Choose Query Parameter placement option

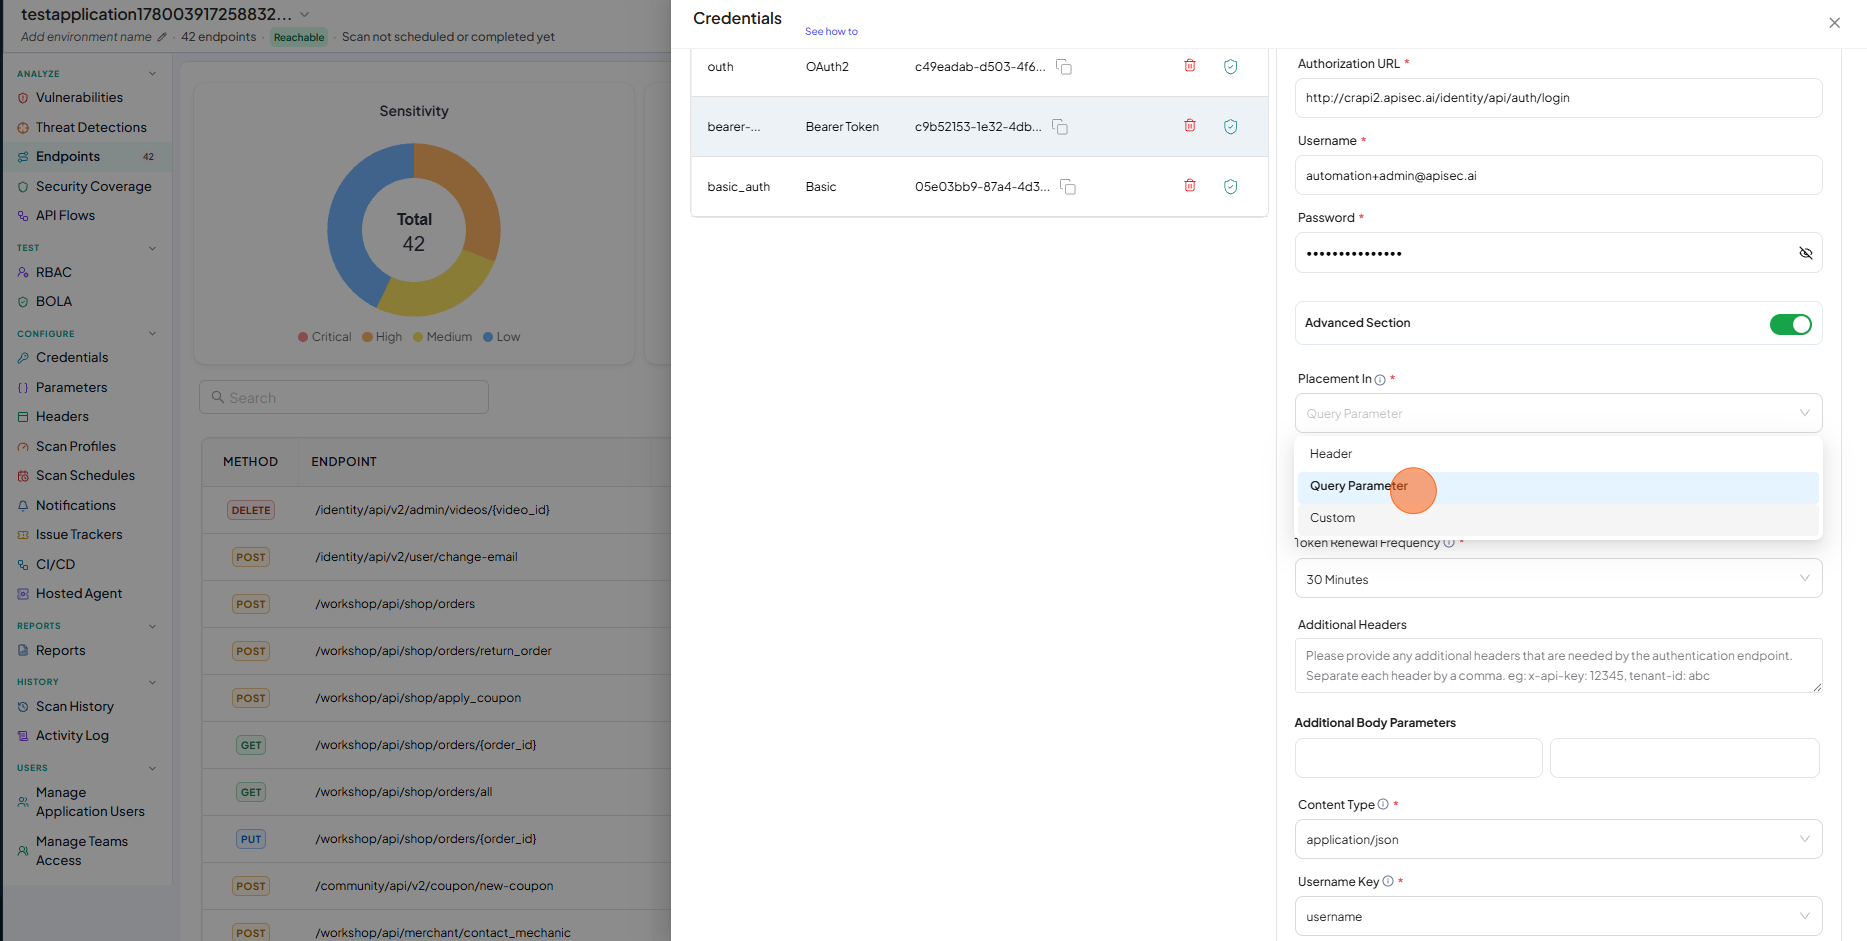coord(1558,486)
